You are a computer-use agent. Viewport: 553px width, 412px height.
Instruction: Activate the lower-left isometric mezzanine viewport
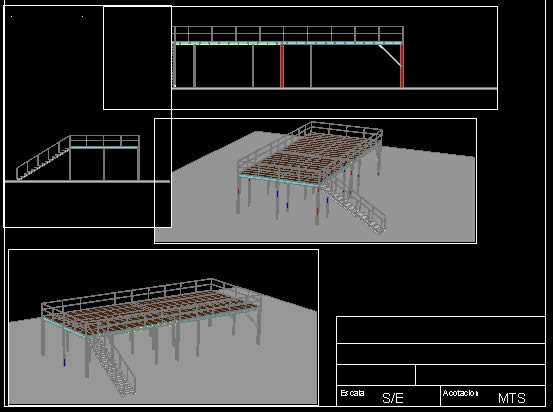tap(163, 327)
